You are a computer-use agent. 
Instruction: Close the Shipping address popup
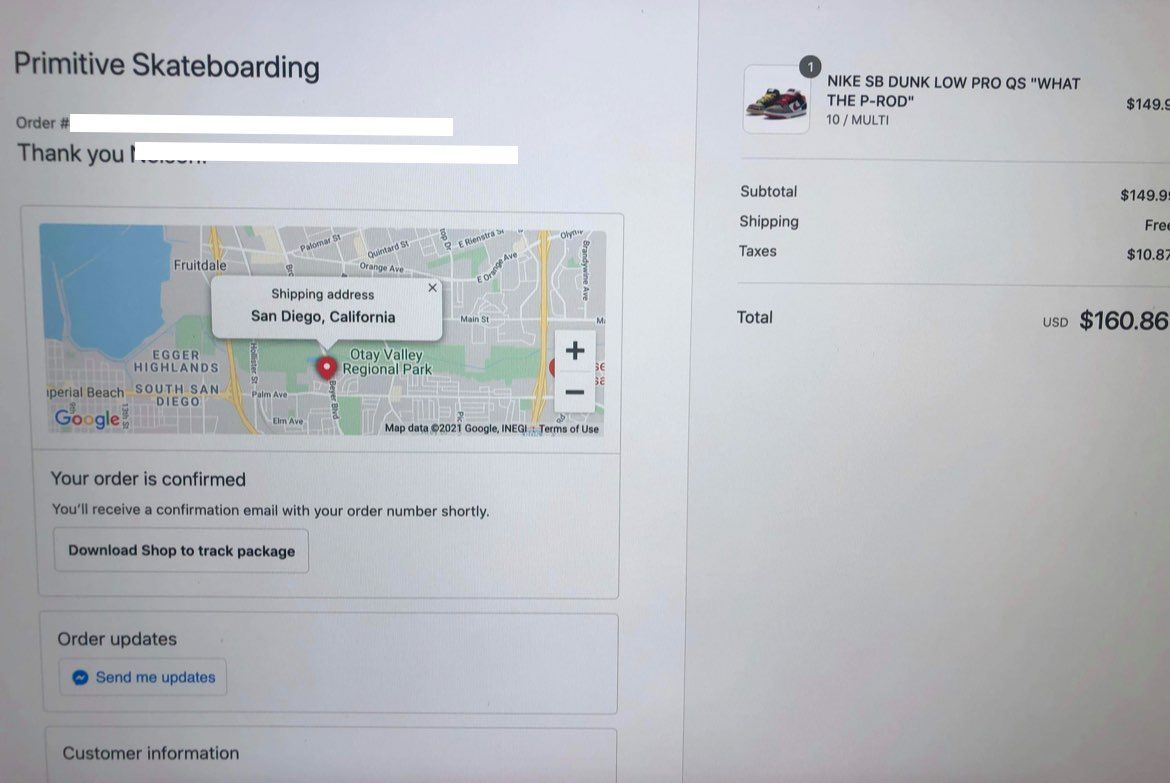[432, 288]
